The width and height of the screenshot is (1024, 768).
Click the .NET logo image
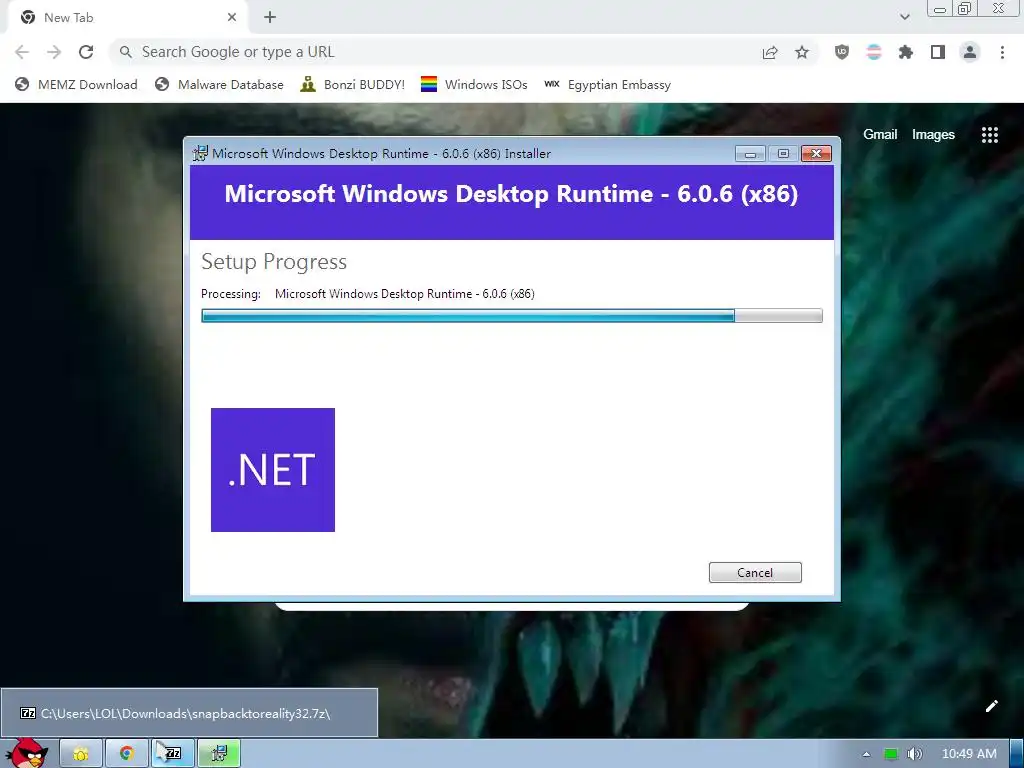pyautogui.click(x=273, y=470)
